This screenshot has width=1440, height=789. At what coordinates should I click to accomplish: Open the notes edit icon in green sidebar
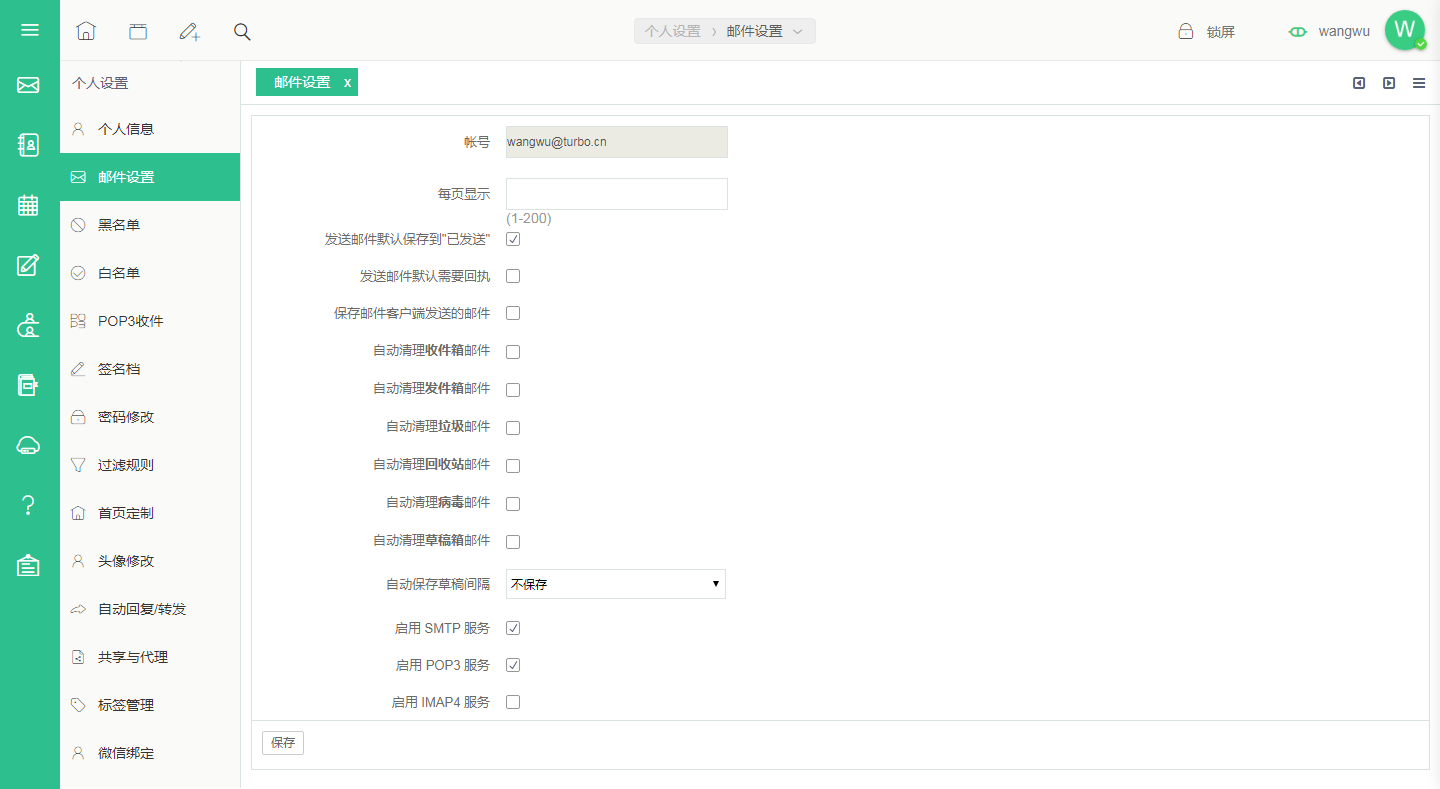point(28,265)
